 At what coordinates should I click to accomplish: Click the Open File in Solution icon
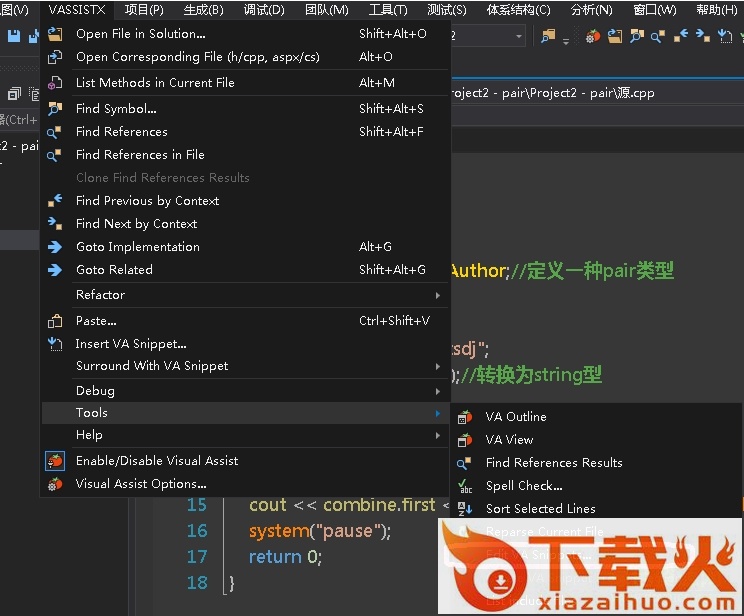[55, 34]
